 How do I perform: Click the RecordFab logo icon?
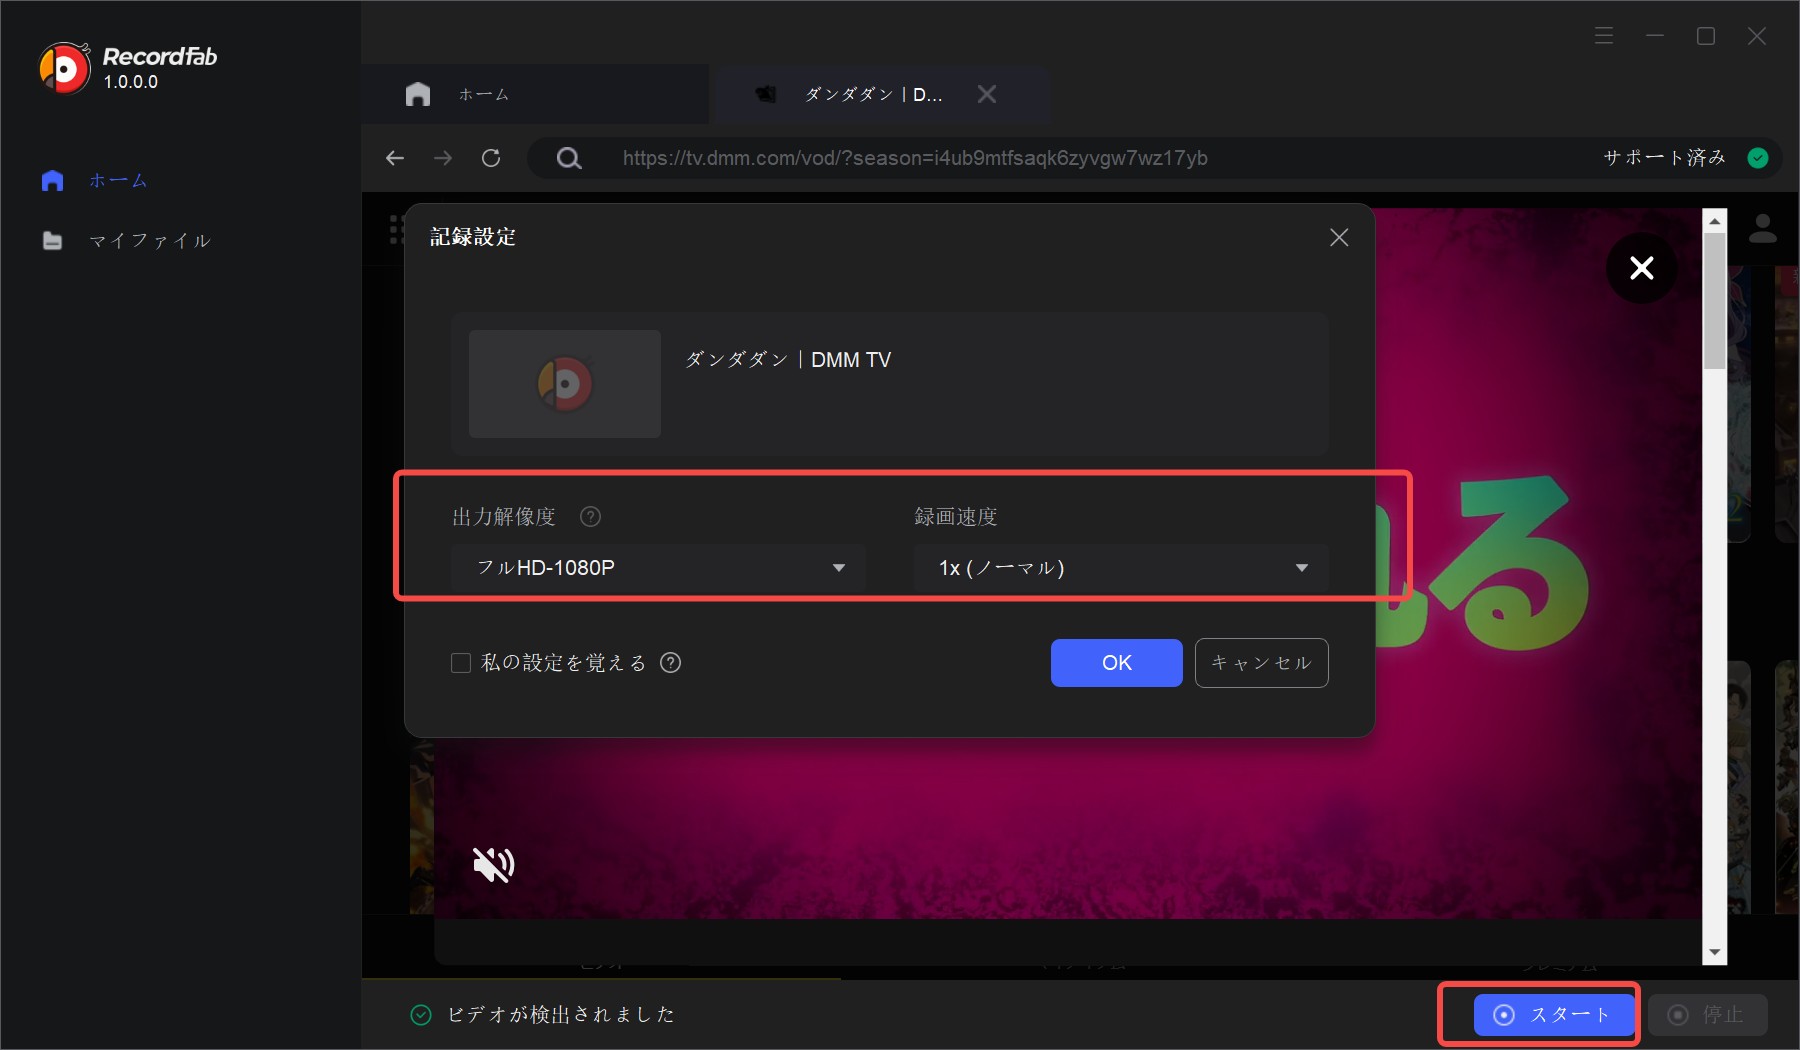tap(65, 68)
